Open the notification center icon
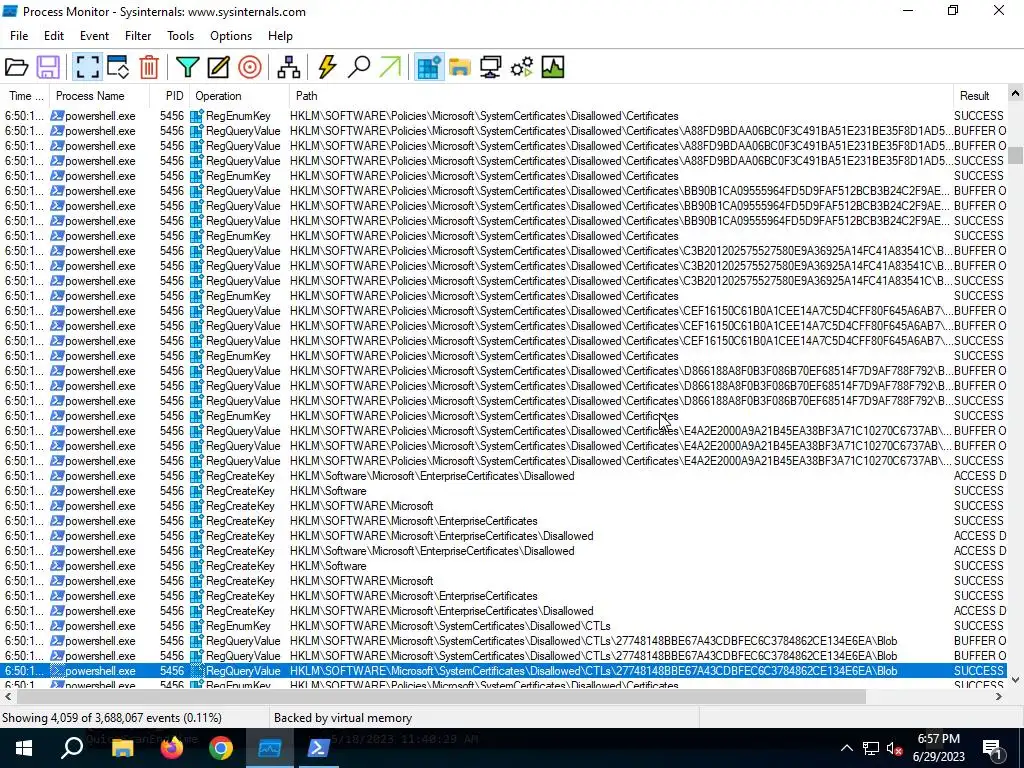1024x768 pixels. click(x=992, y=748)
